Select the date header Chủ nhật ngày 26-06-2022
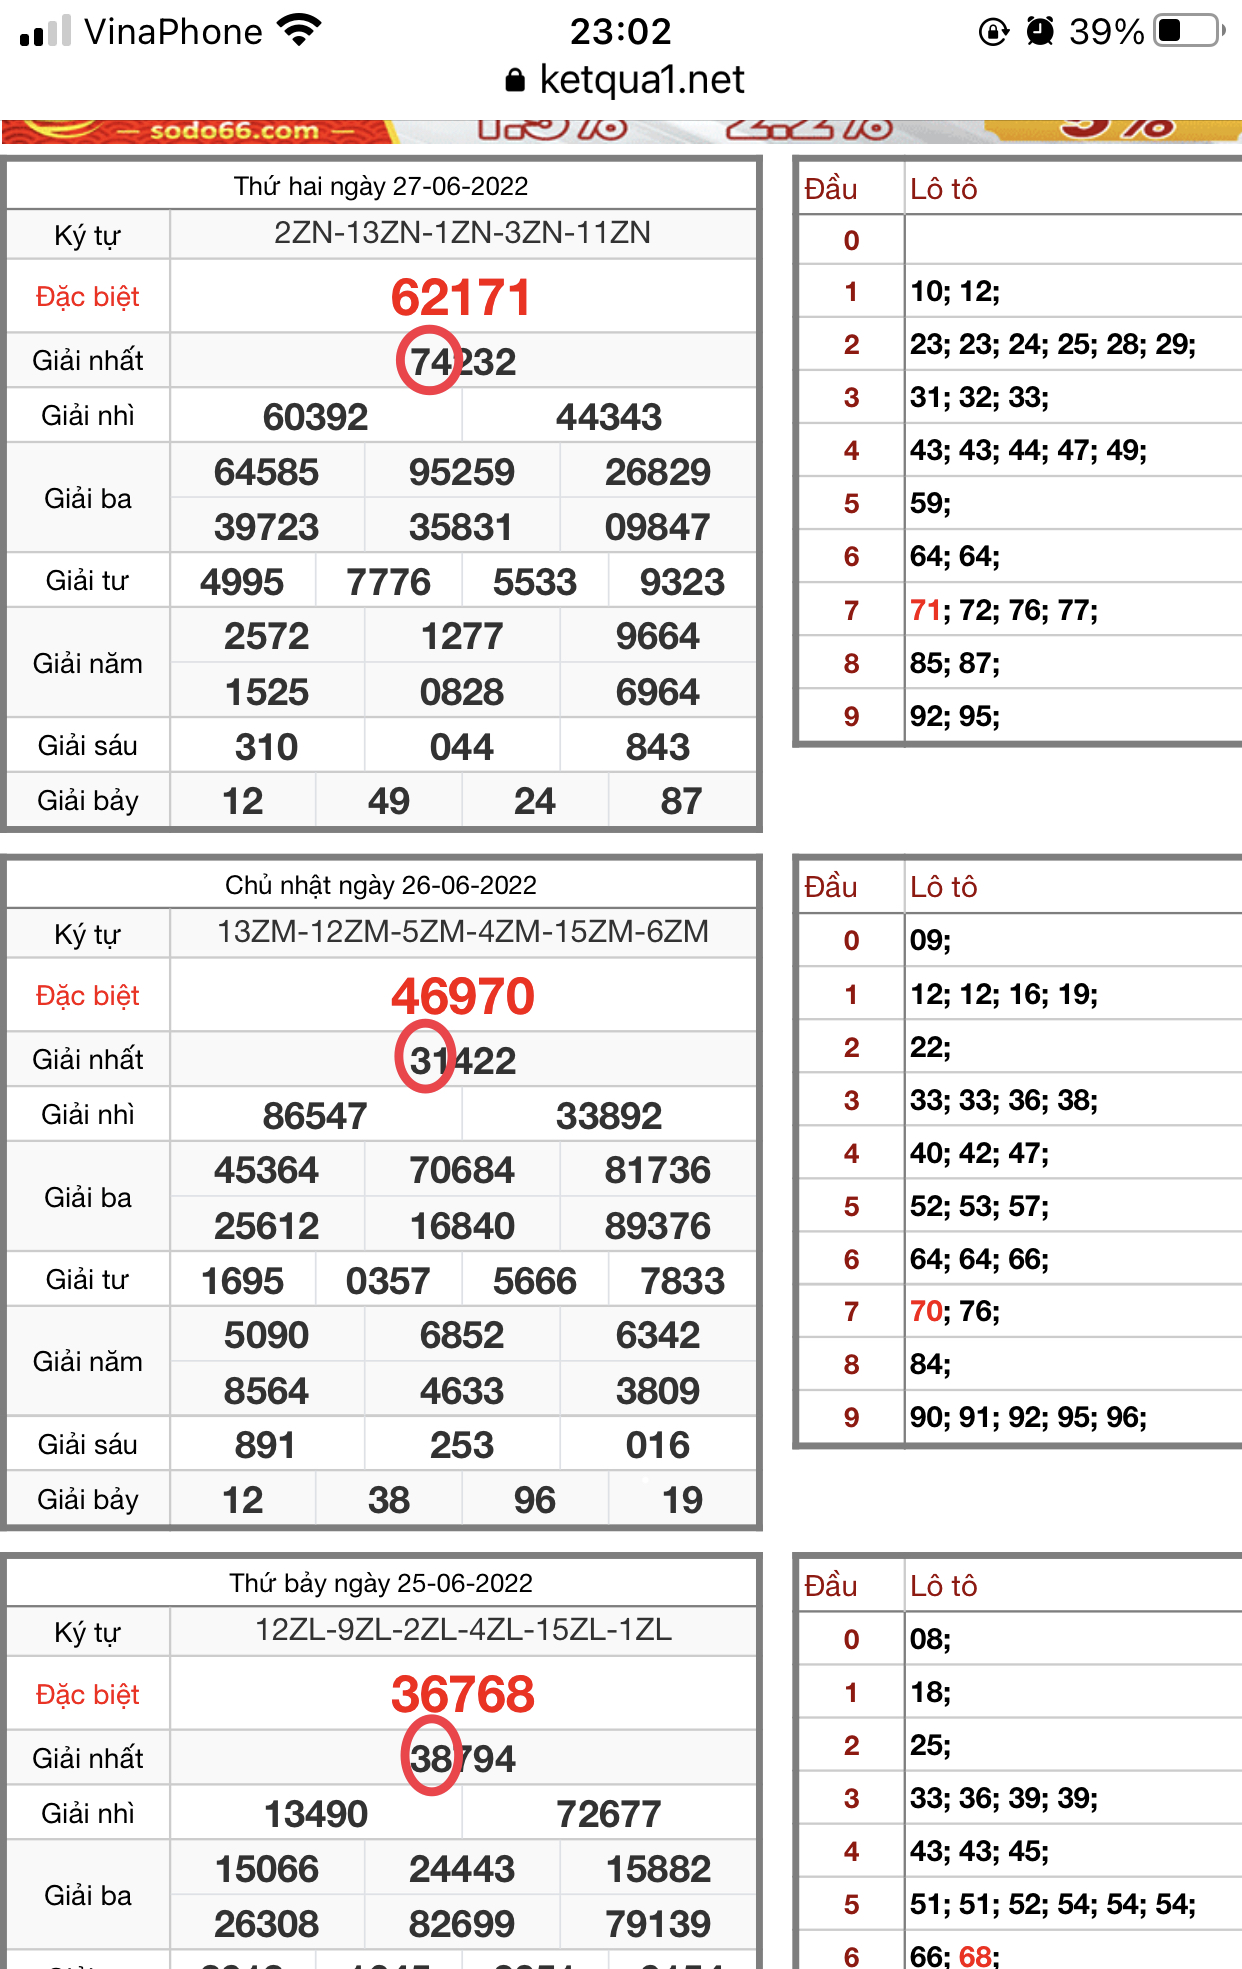This screenshot has width=1242, height=1969. (x=381, y=885)
